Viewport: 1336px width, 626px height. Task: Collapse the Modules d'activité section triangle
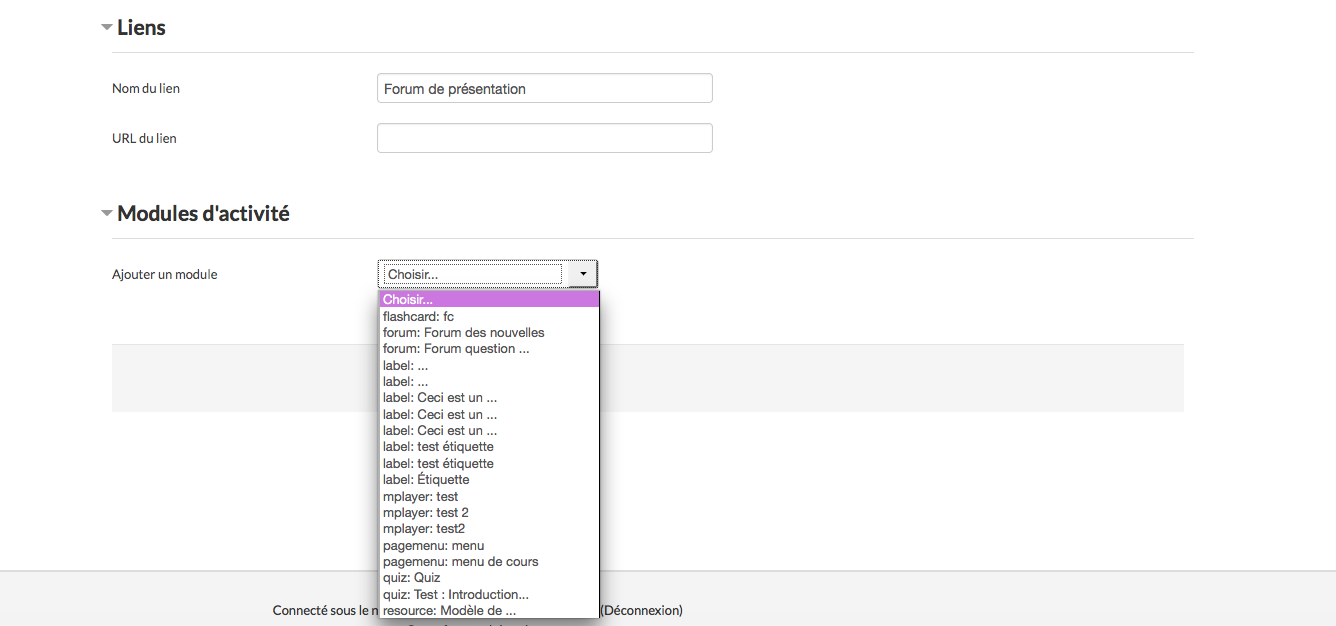pyautogui.click(x=106, y=213)
